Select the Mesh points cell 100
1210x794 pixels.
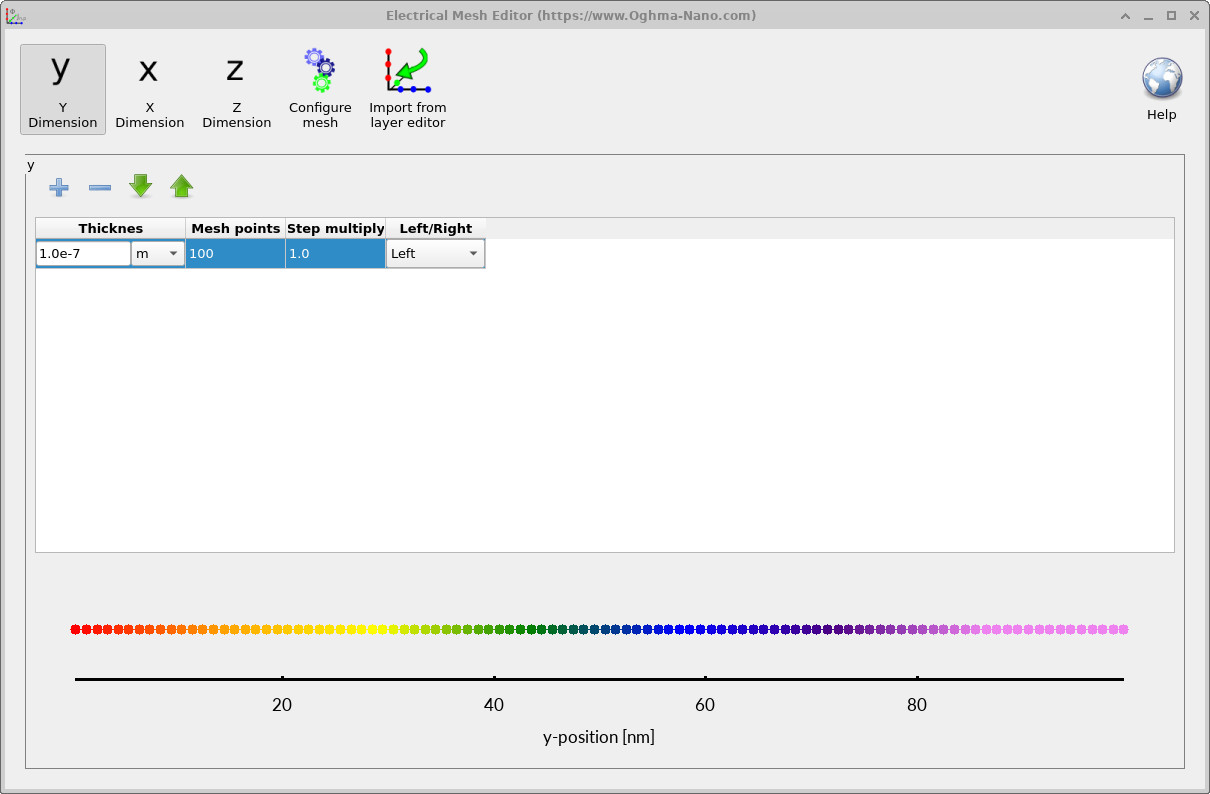point(236,254)
